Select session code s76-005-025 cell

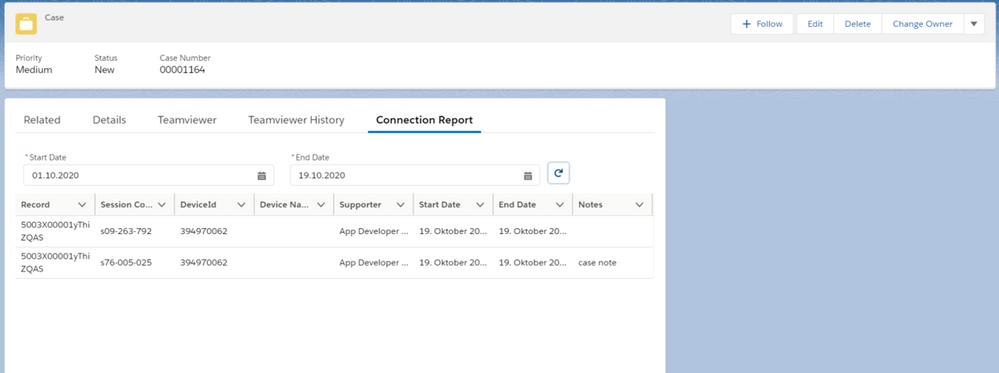135,262
